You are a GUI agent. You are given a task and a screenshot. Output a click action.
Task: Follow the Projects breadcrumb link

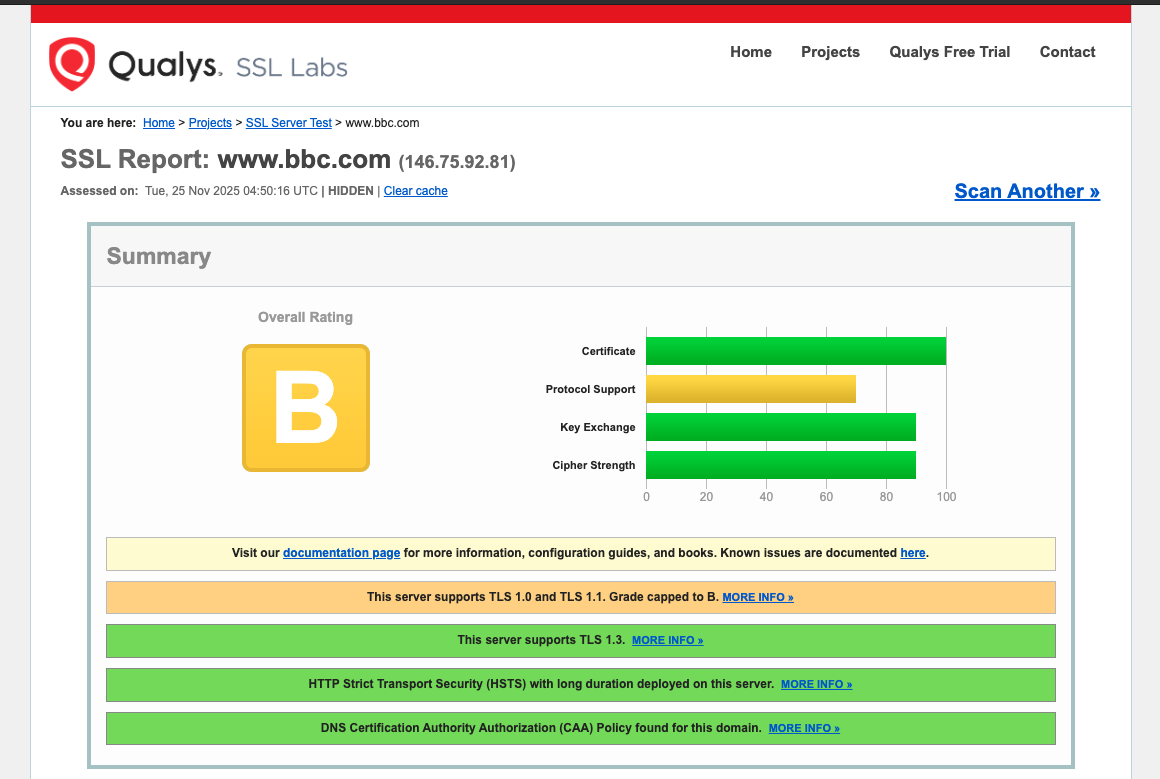click(x=210, y=123)
